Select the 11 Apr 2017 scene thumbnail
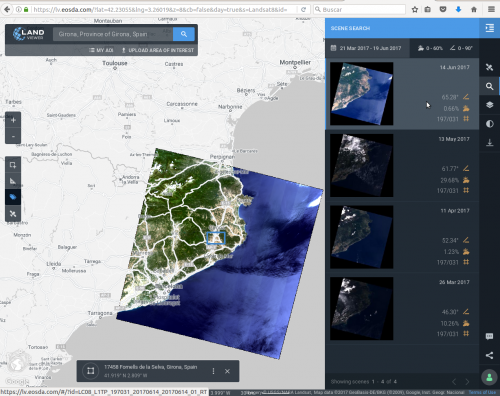Image resolution: width=500 pixels, height=396 pixels. coord(362,237)
